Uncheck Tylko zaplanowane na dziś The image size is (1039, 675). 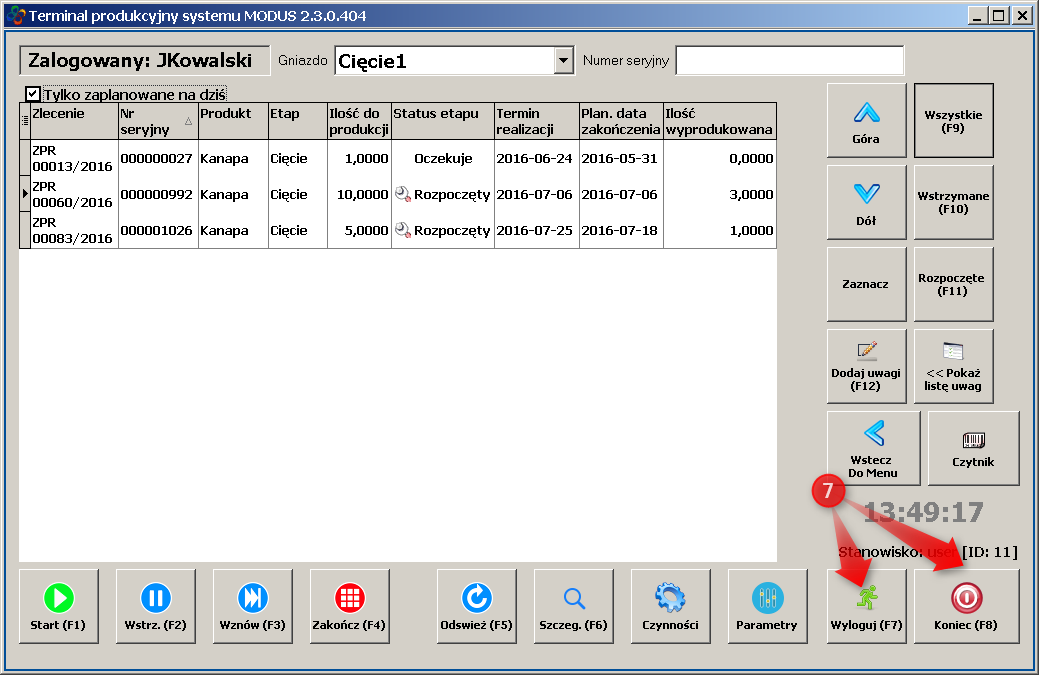point(33,94)
